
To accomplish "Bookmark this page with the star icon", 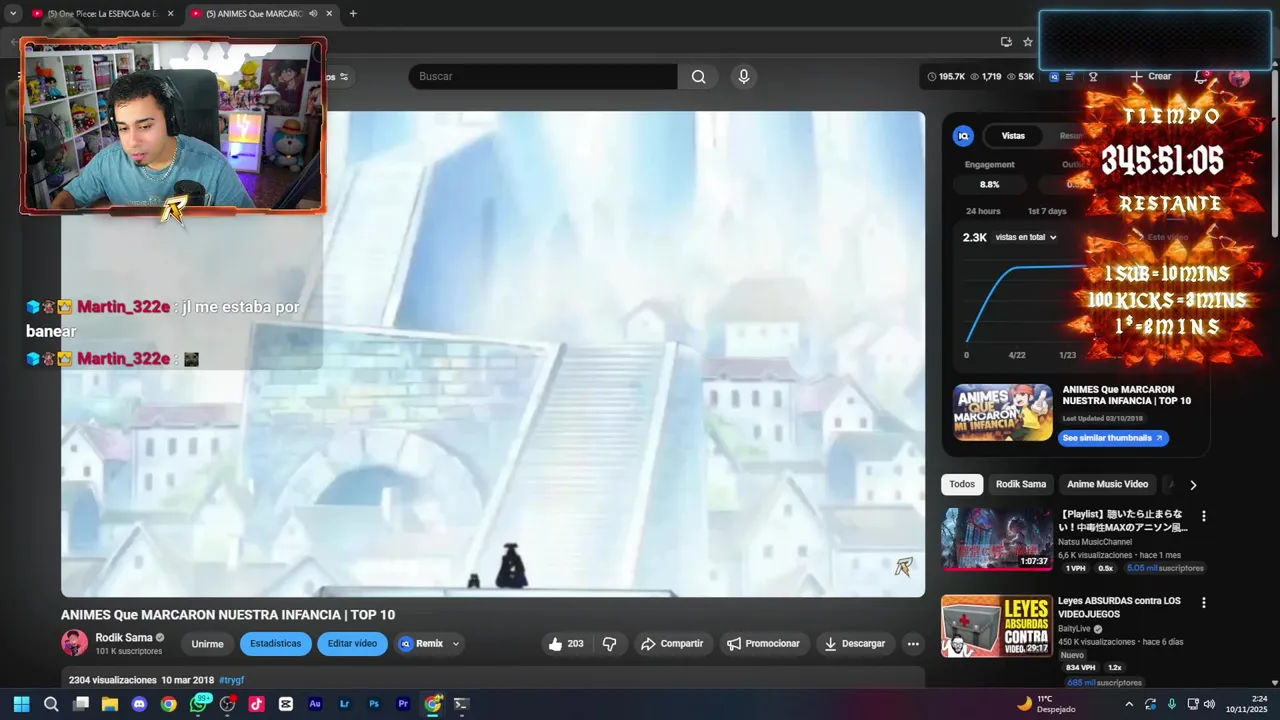I will 1027,42.
